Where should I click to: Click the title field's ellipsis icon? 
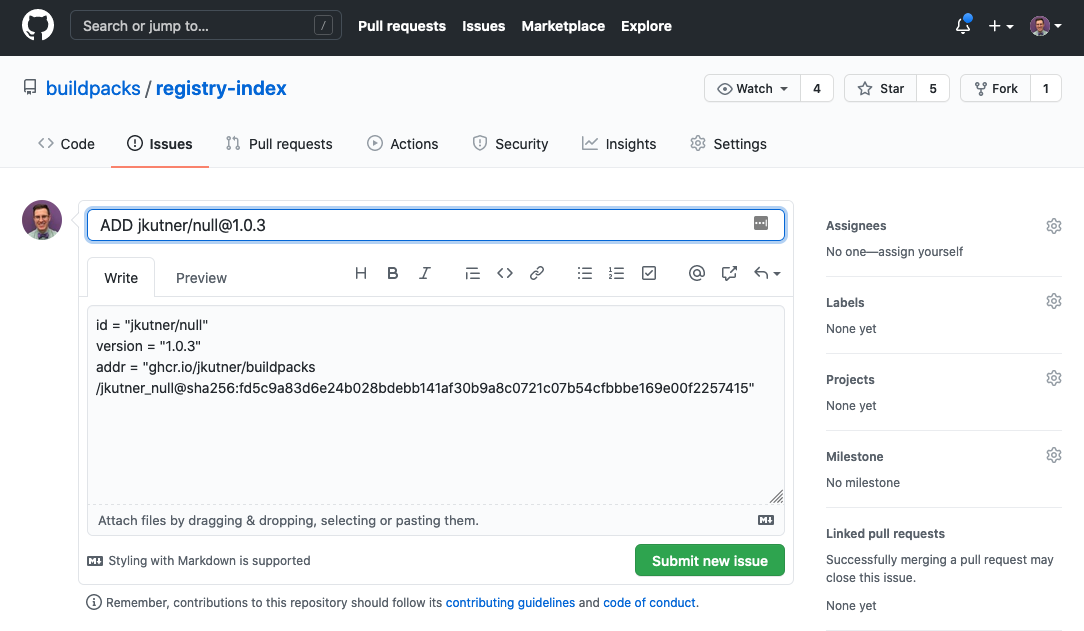[x=760, y=223]
